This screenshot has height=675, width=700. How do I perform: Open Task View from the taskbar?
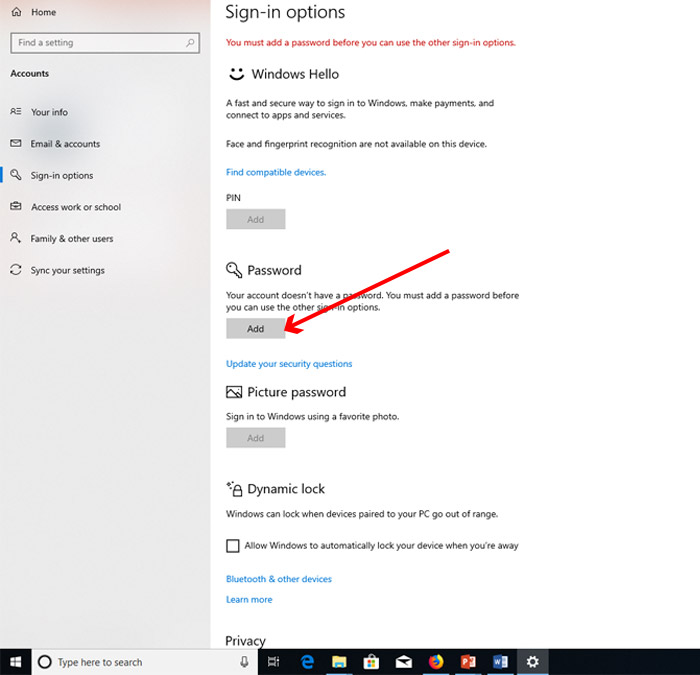tap(273, 662)
